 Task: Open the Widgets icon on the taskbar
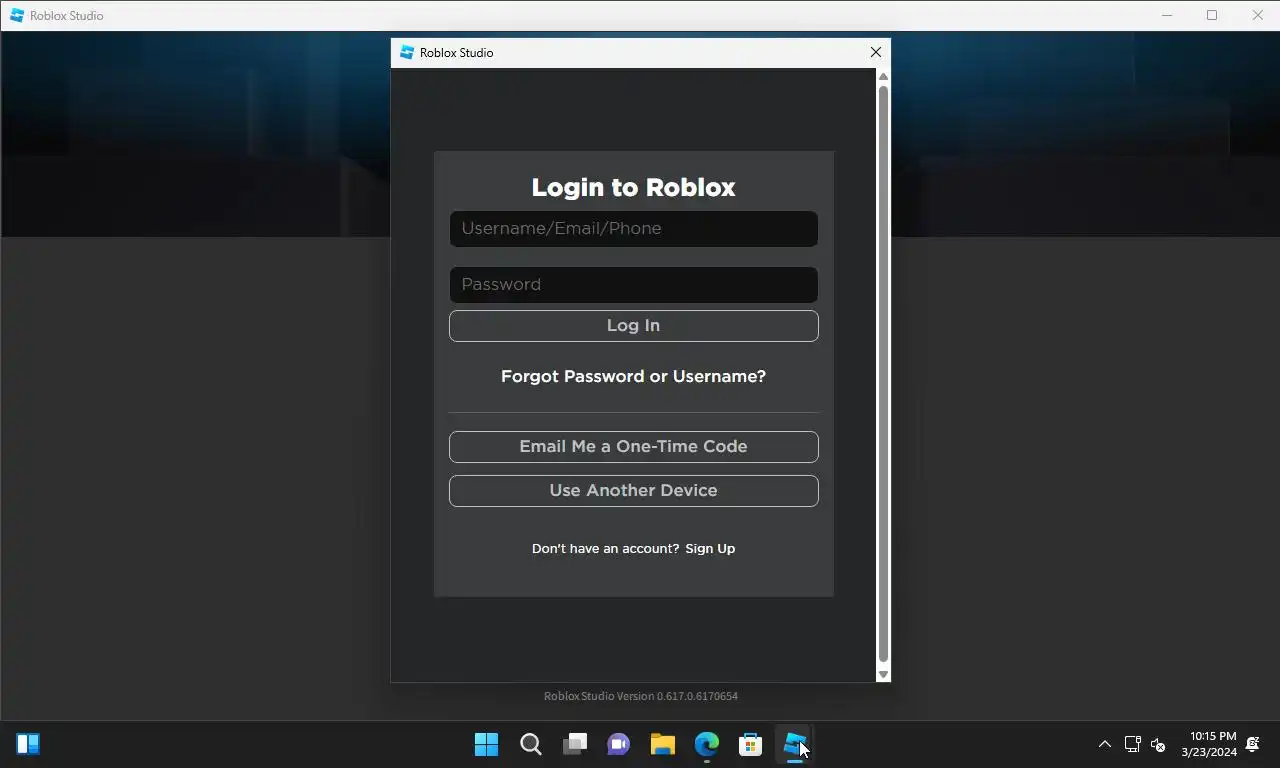pos(28,745)
